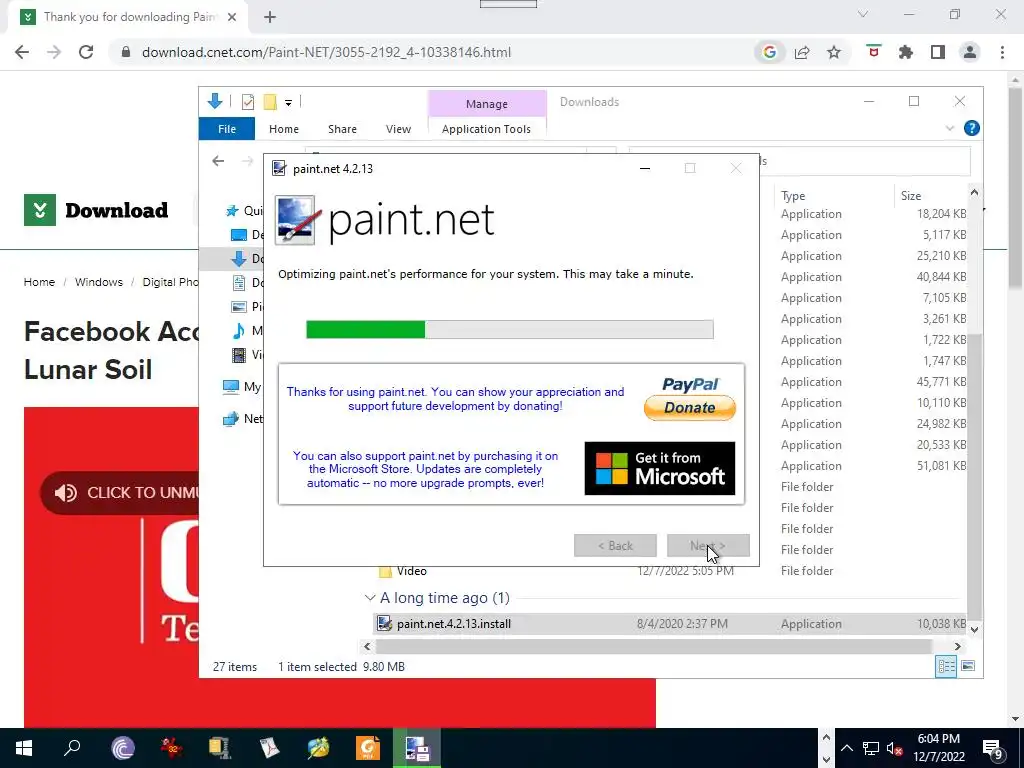The image size is (1024, 768).
Task: Open the Application Tools tab
Action: pos(487,129)
